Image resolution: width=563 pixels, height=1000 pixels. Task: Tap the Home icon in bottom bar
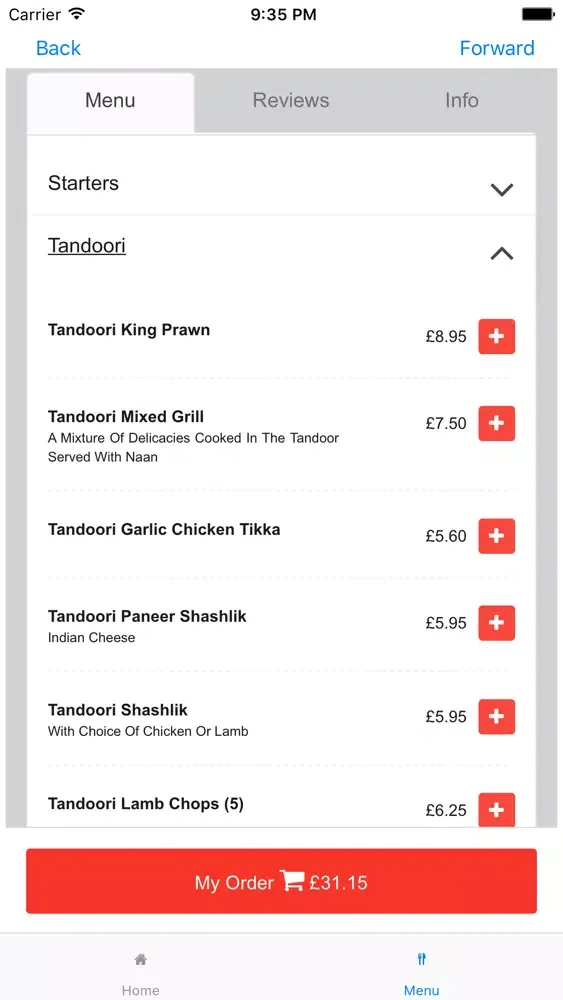140,959
